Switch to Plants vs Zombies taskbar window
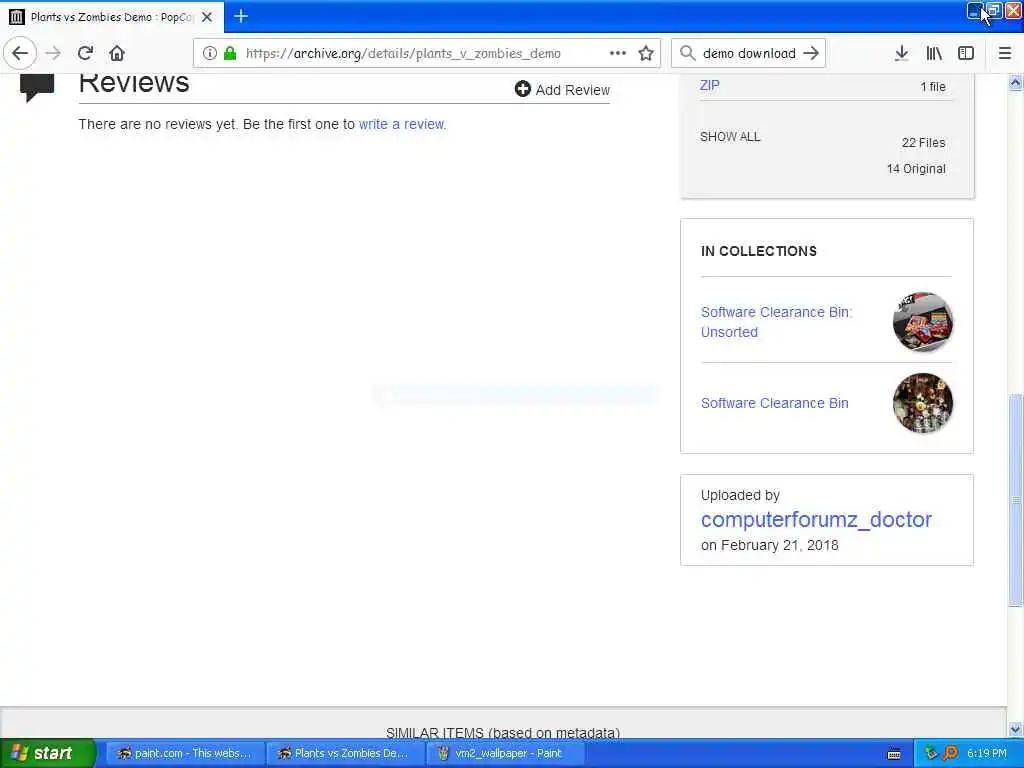This screenshot has width=1024, height=768. point(345,753)
